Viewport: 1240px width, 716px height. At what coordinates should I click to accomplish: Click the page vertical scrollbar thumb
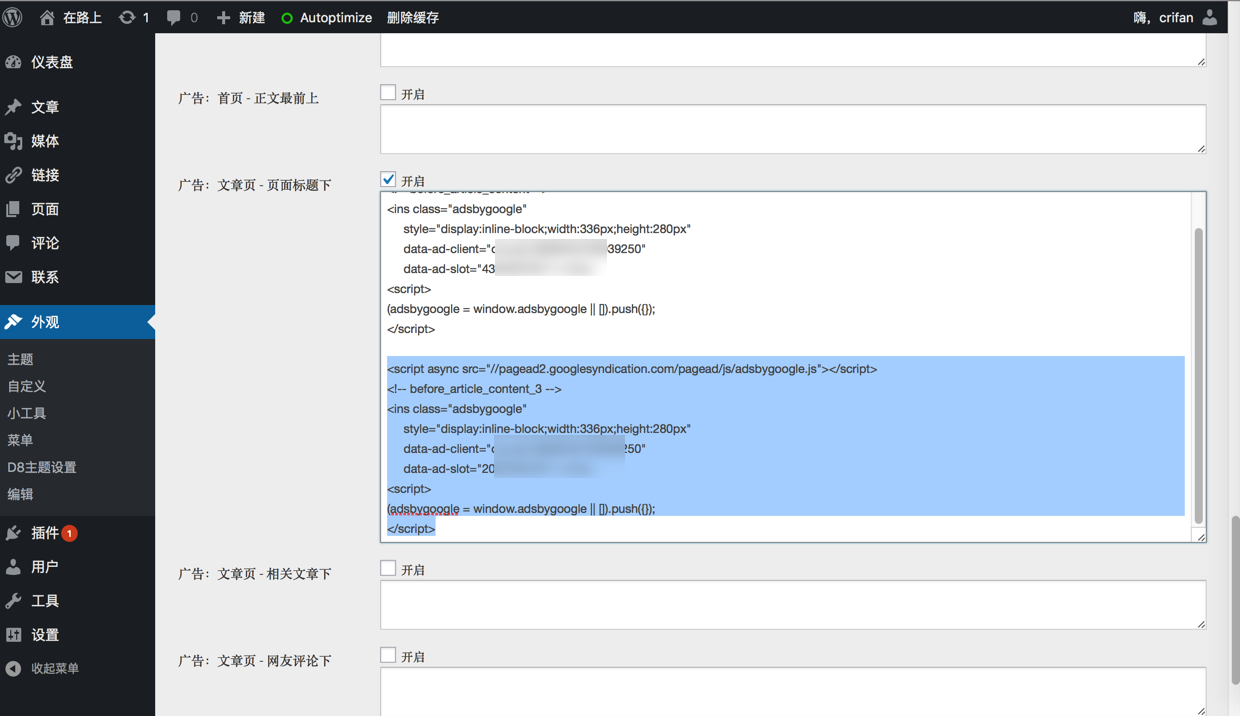tap(1235, 600)
